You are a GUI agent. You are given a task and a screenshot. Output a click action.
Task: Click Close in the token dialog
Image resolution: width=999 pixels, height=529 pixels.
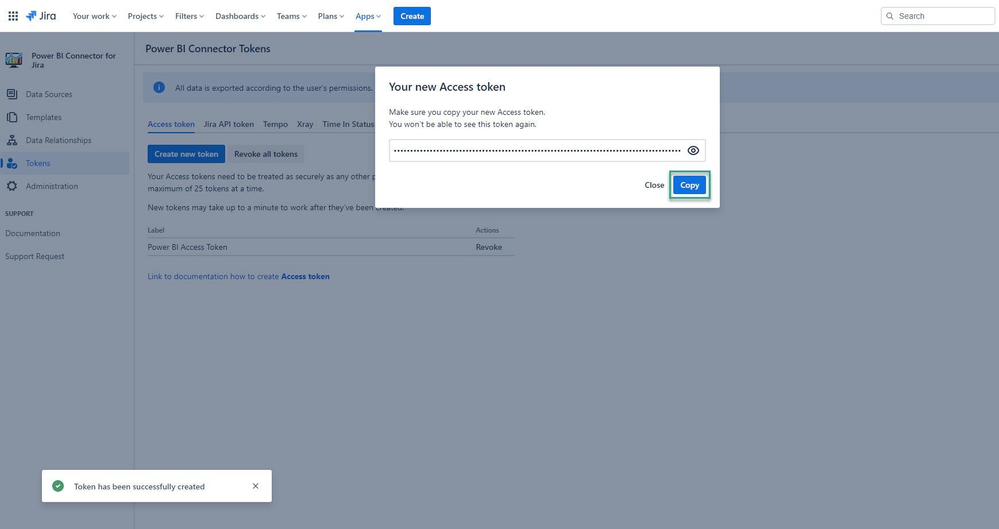coord(654,185)
